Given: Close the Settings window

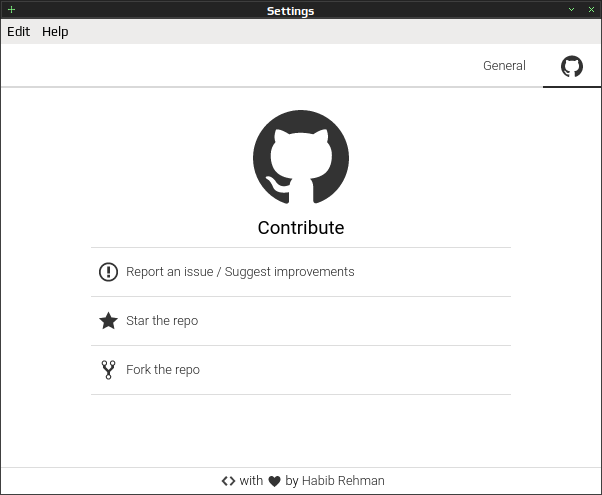Looking at the screenshot, I should click(591, 10).
